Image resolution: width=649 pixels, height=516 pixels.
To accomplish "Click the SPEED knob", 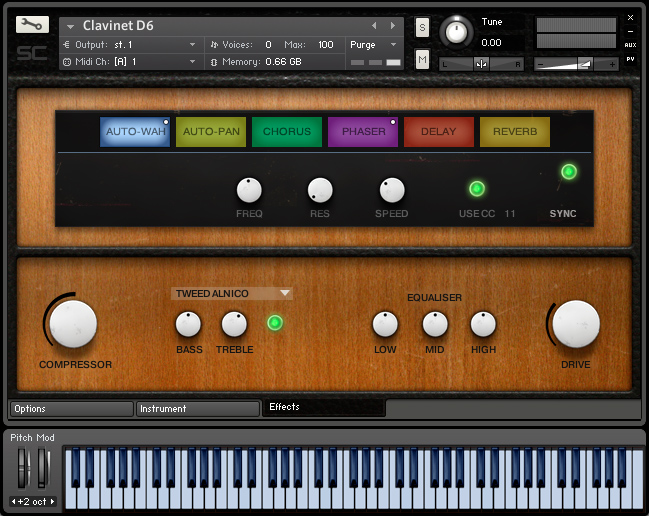I will click(392, 190).
